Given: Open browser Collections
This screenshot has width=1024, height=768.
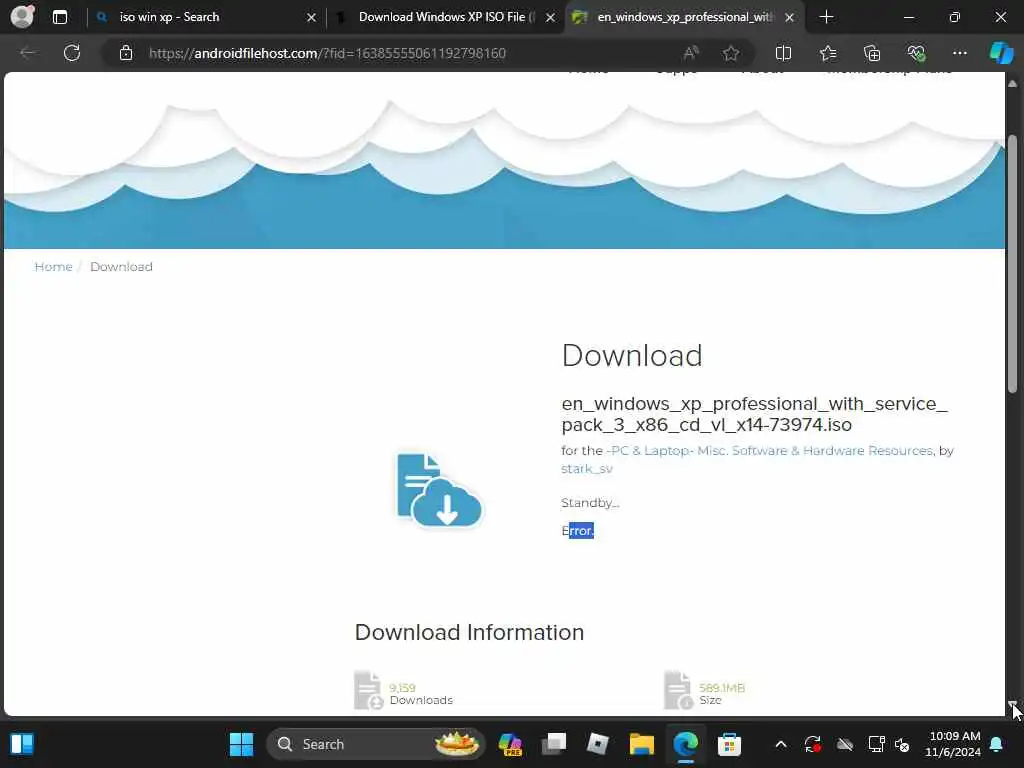Looking at the screenshot, I should [872, 53].
